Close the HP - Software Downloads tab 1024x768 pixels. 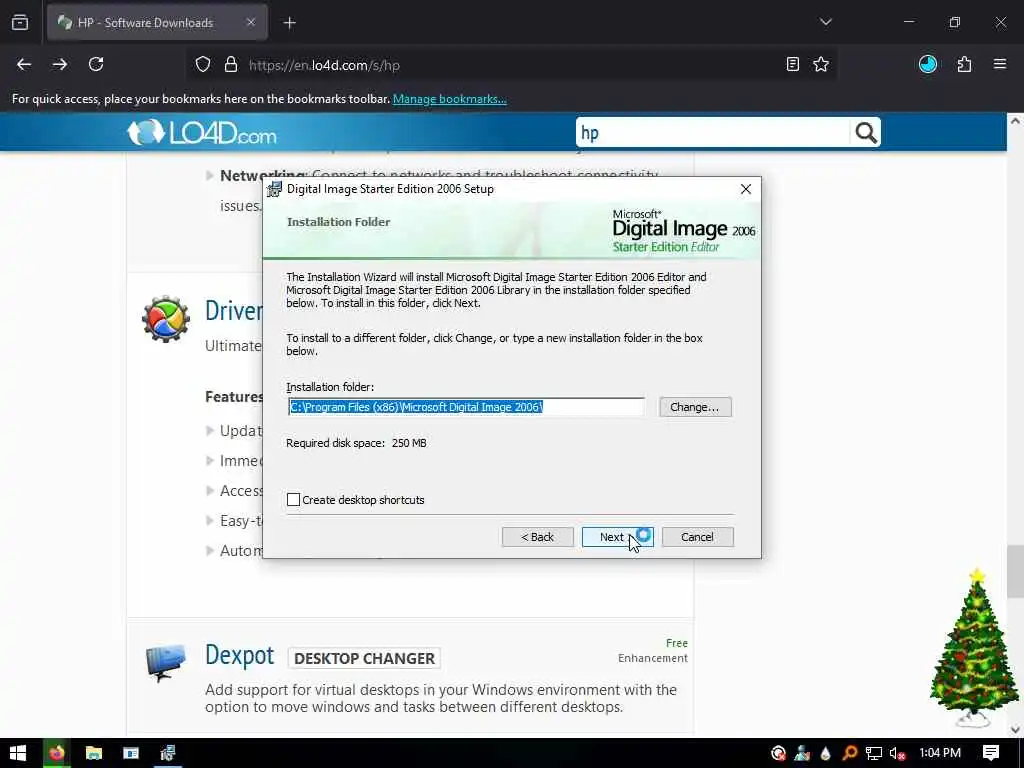pos(251,22)
